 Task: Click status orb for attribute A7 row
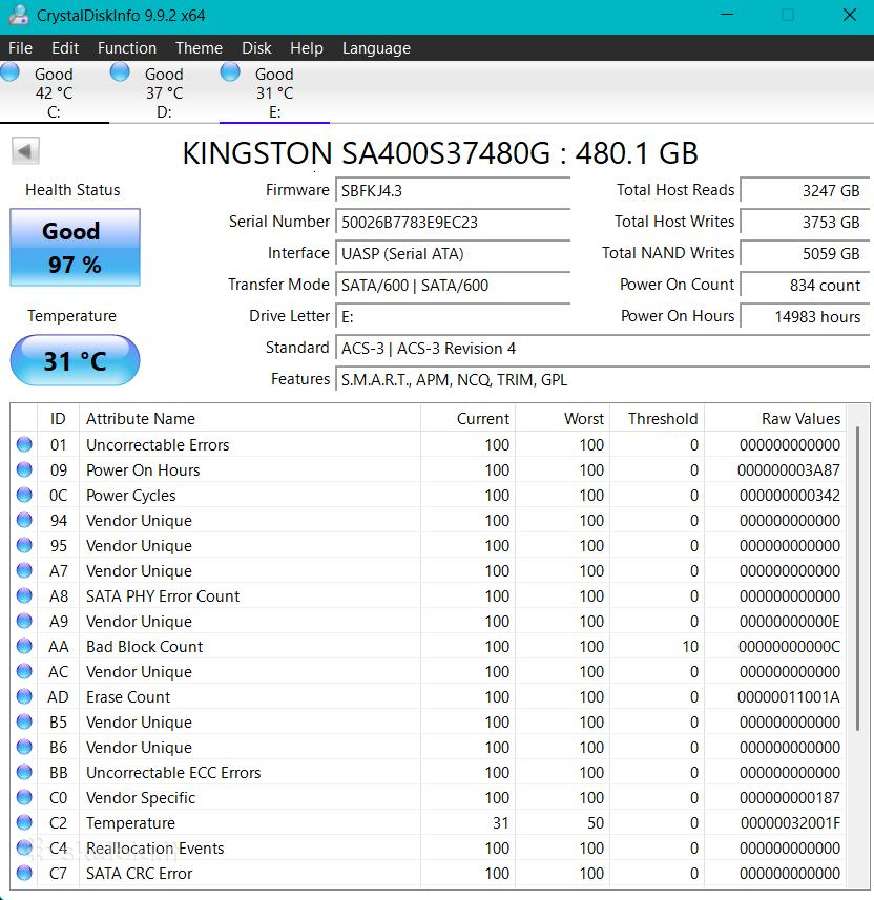(25, 571)
